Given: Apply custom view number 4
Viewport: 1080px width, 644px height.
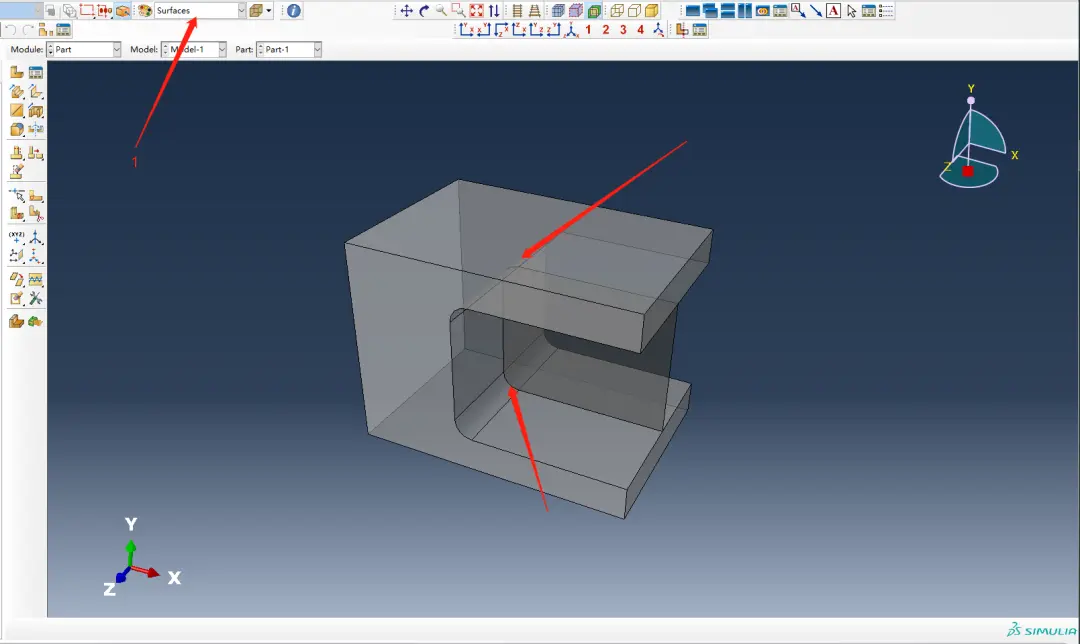Looking at the screenshot, I should [x=641, y=30].
